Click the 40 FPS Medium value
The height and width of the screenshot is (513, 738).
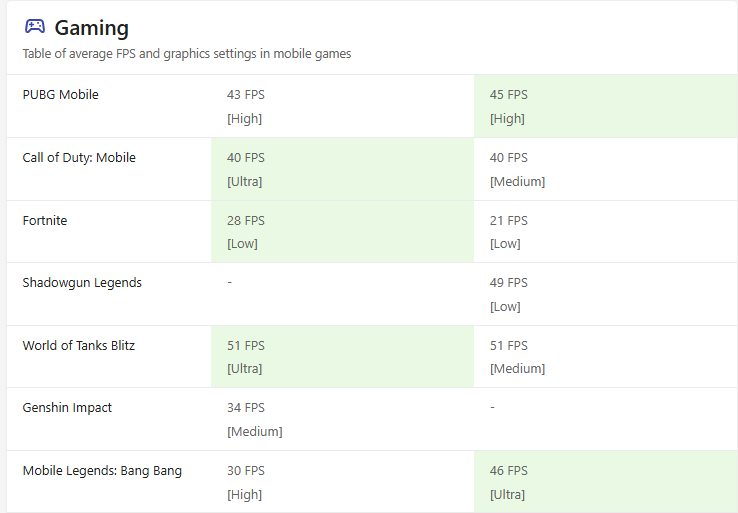[x=517, y=169]
